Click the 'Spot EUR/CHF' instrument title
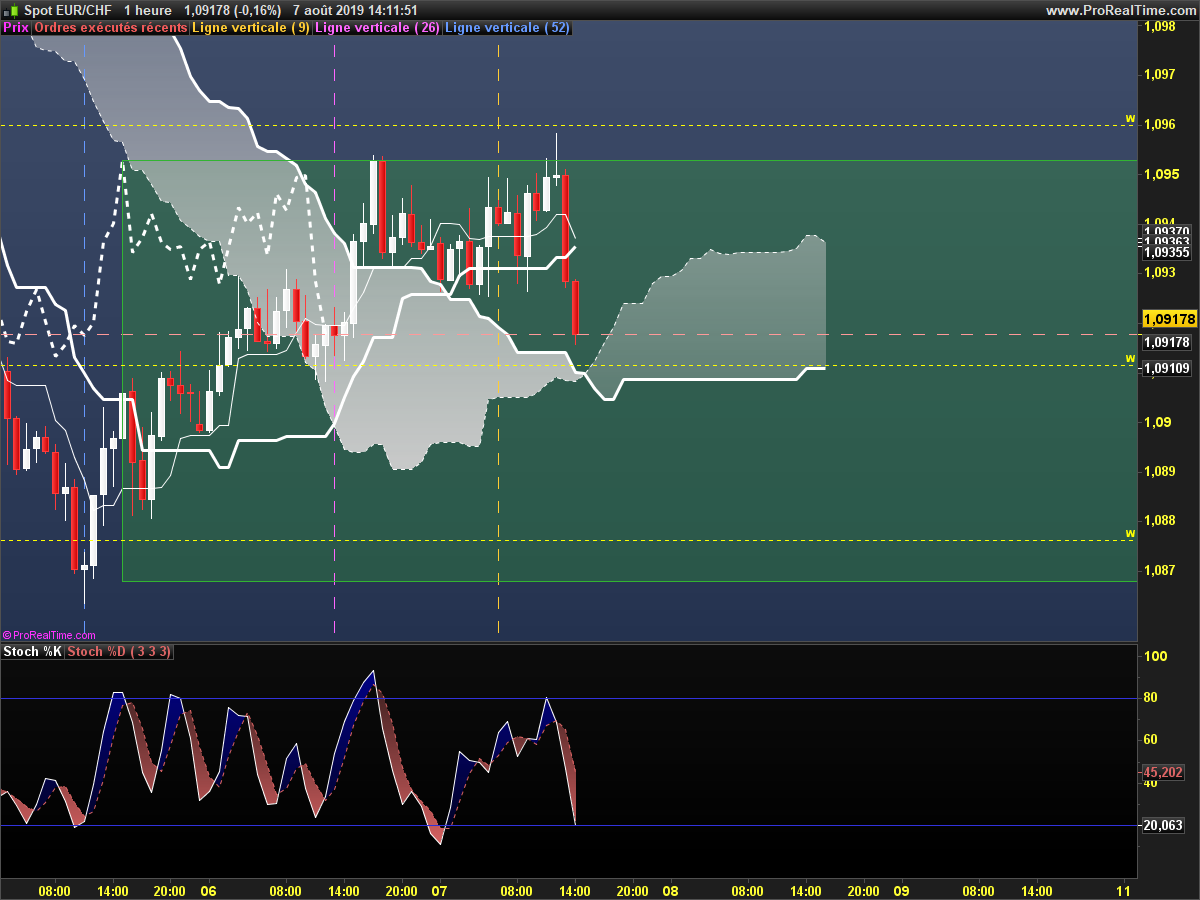 pos(68,10)
